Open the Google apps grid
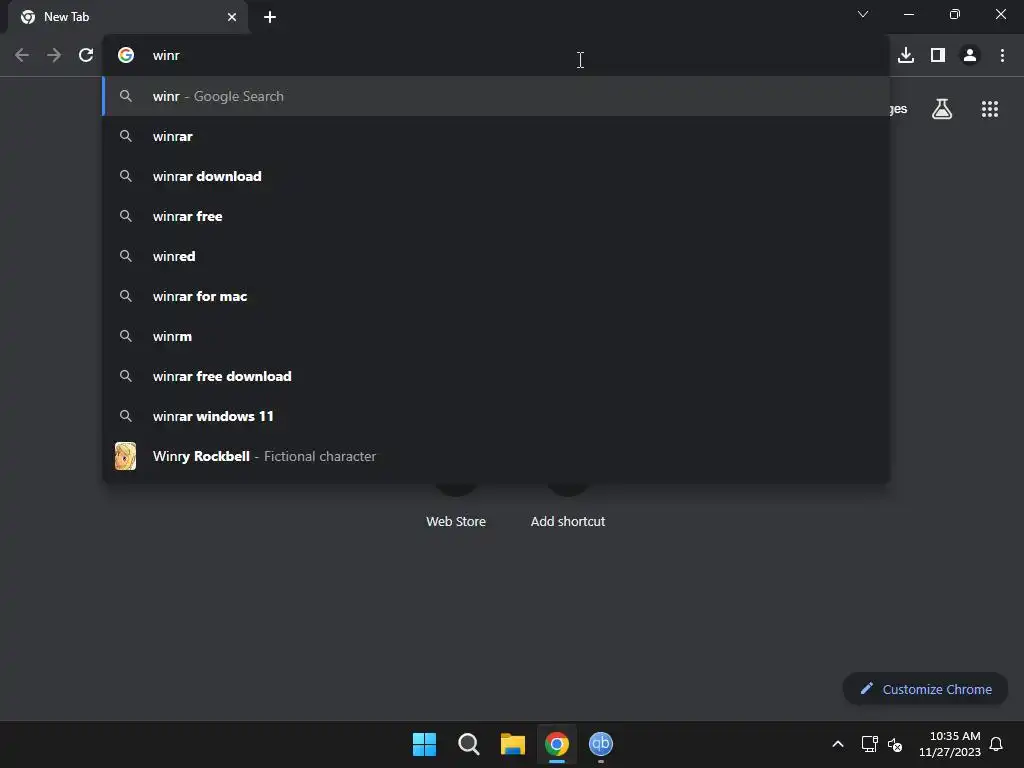The height and width of the screenshot is (768, 1024). pyautogui.click(x=990, y=109)
